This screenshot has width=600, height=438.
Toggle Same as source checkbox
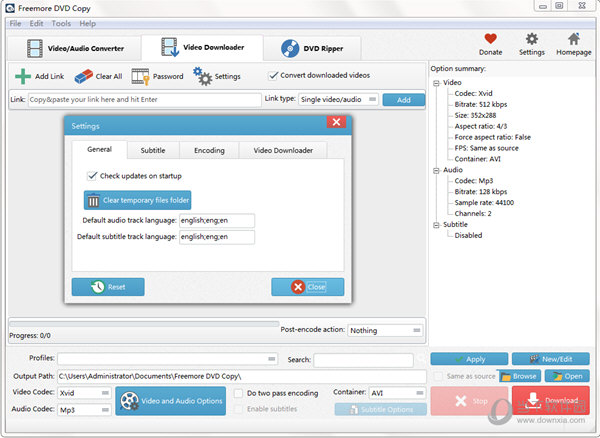(438, 376)
